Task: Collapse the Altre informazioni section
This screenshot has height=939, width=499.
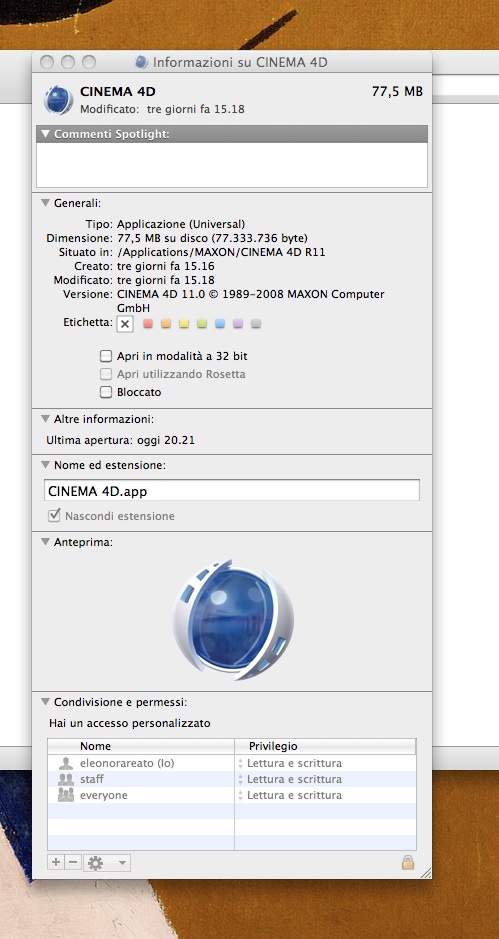Action: (x=46, y=419)
